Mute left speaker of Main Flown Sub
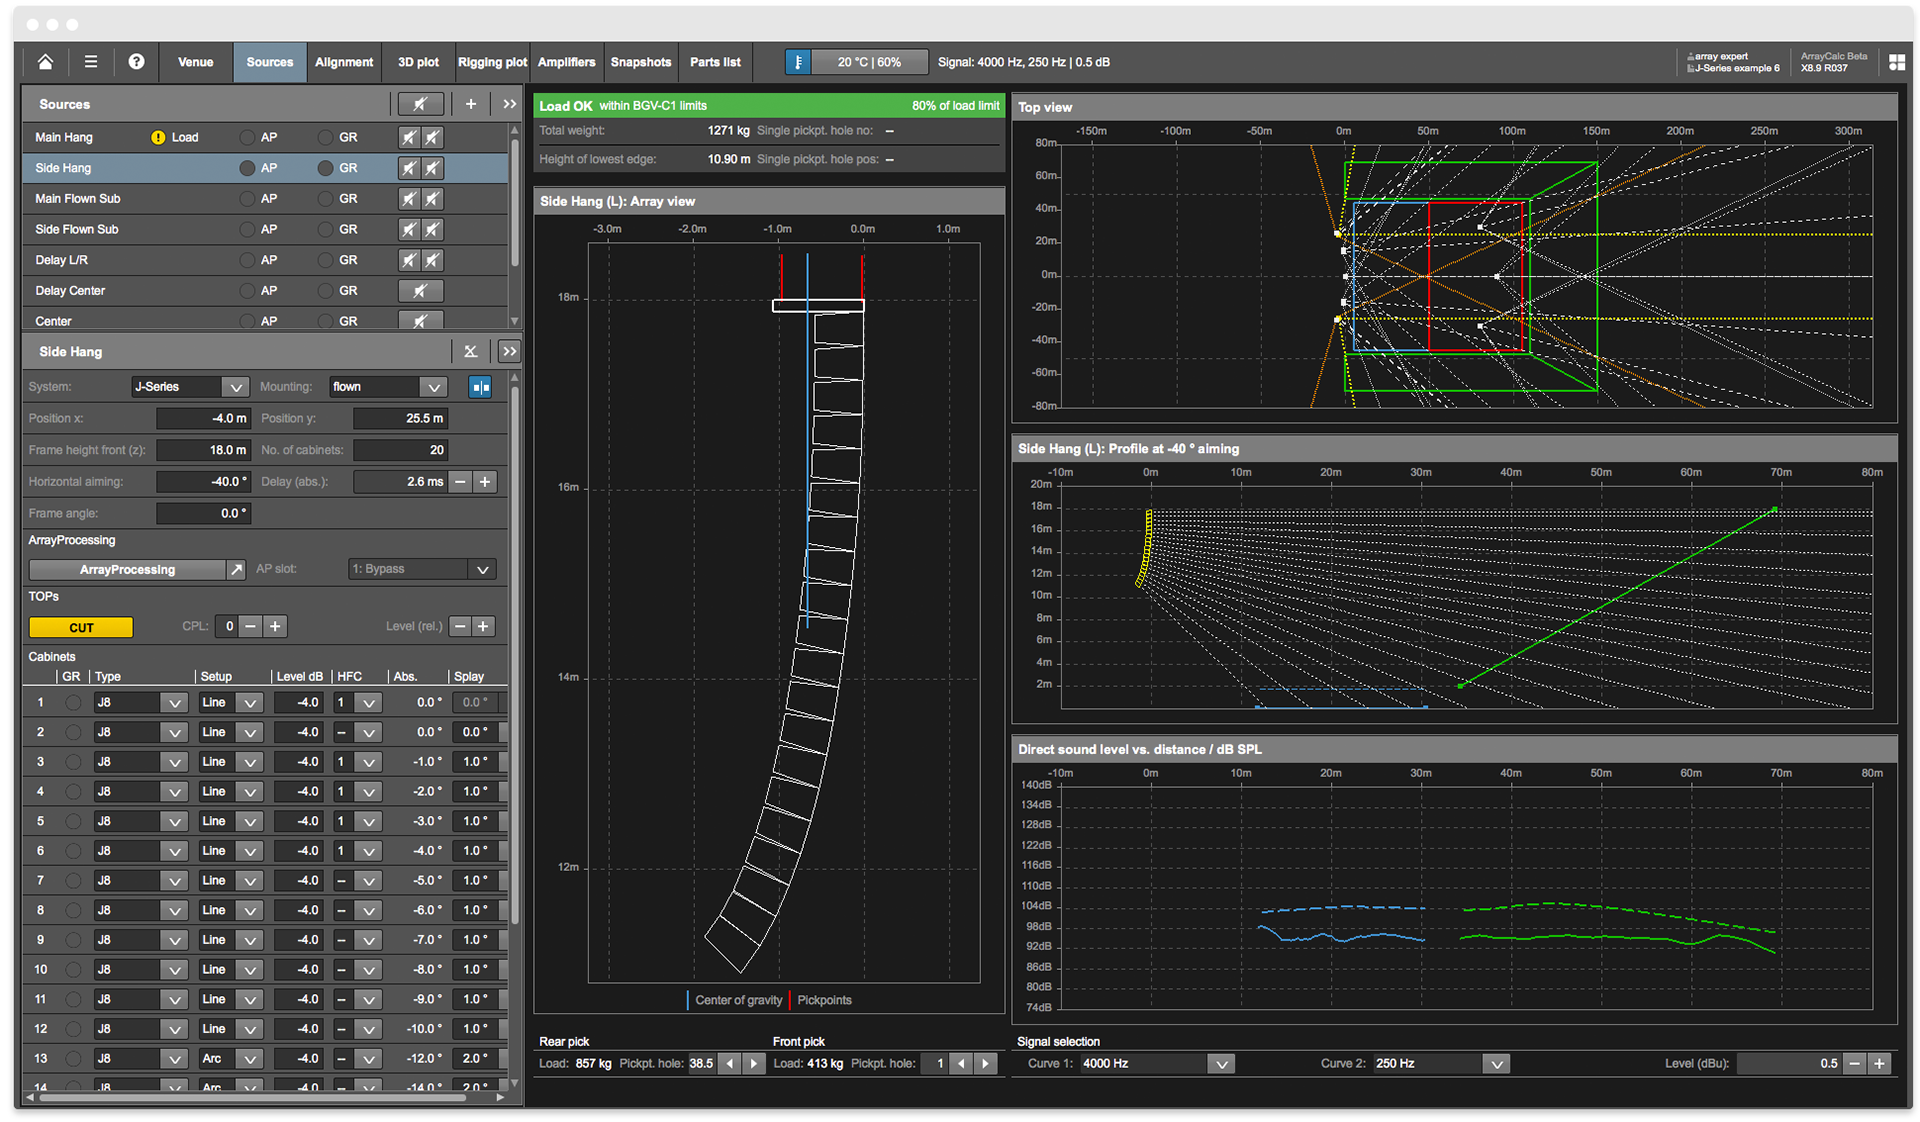The height and width of the screenshot is (1122, 1920). [x=409, y=199]
